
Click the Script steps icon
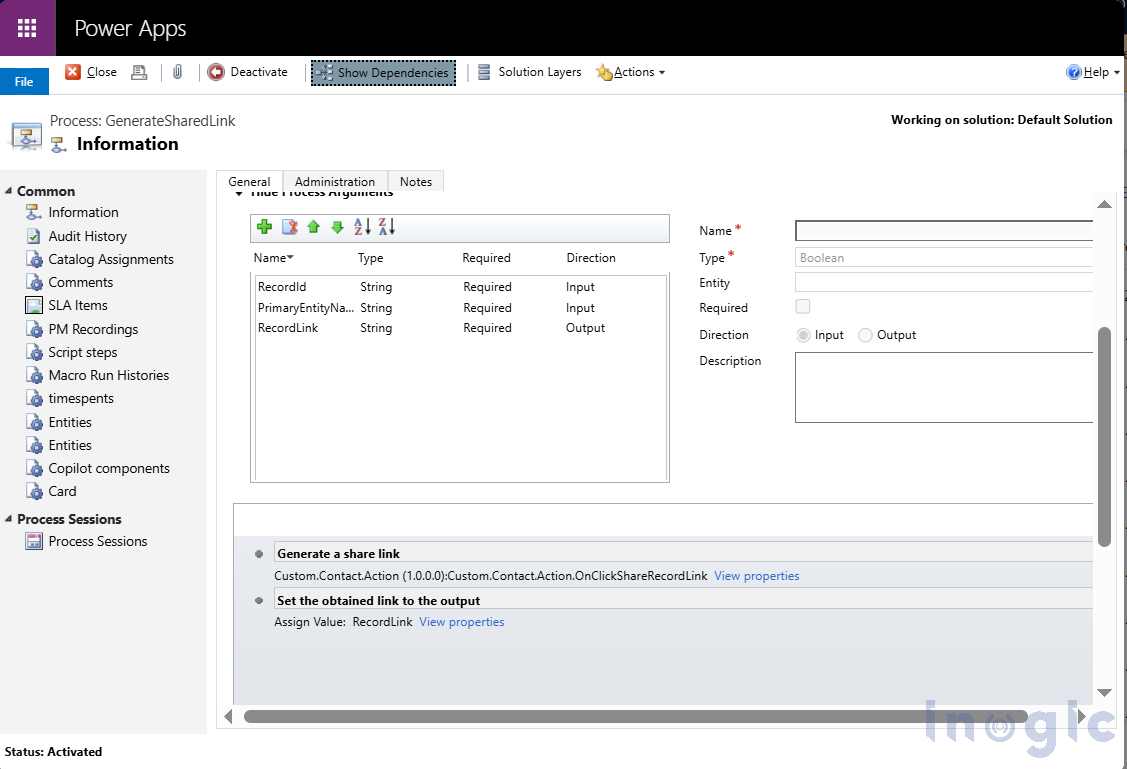click(34, 352)
